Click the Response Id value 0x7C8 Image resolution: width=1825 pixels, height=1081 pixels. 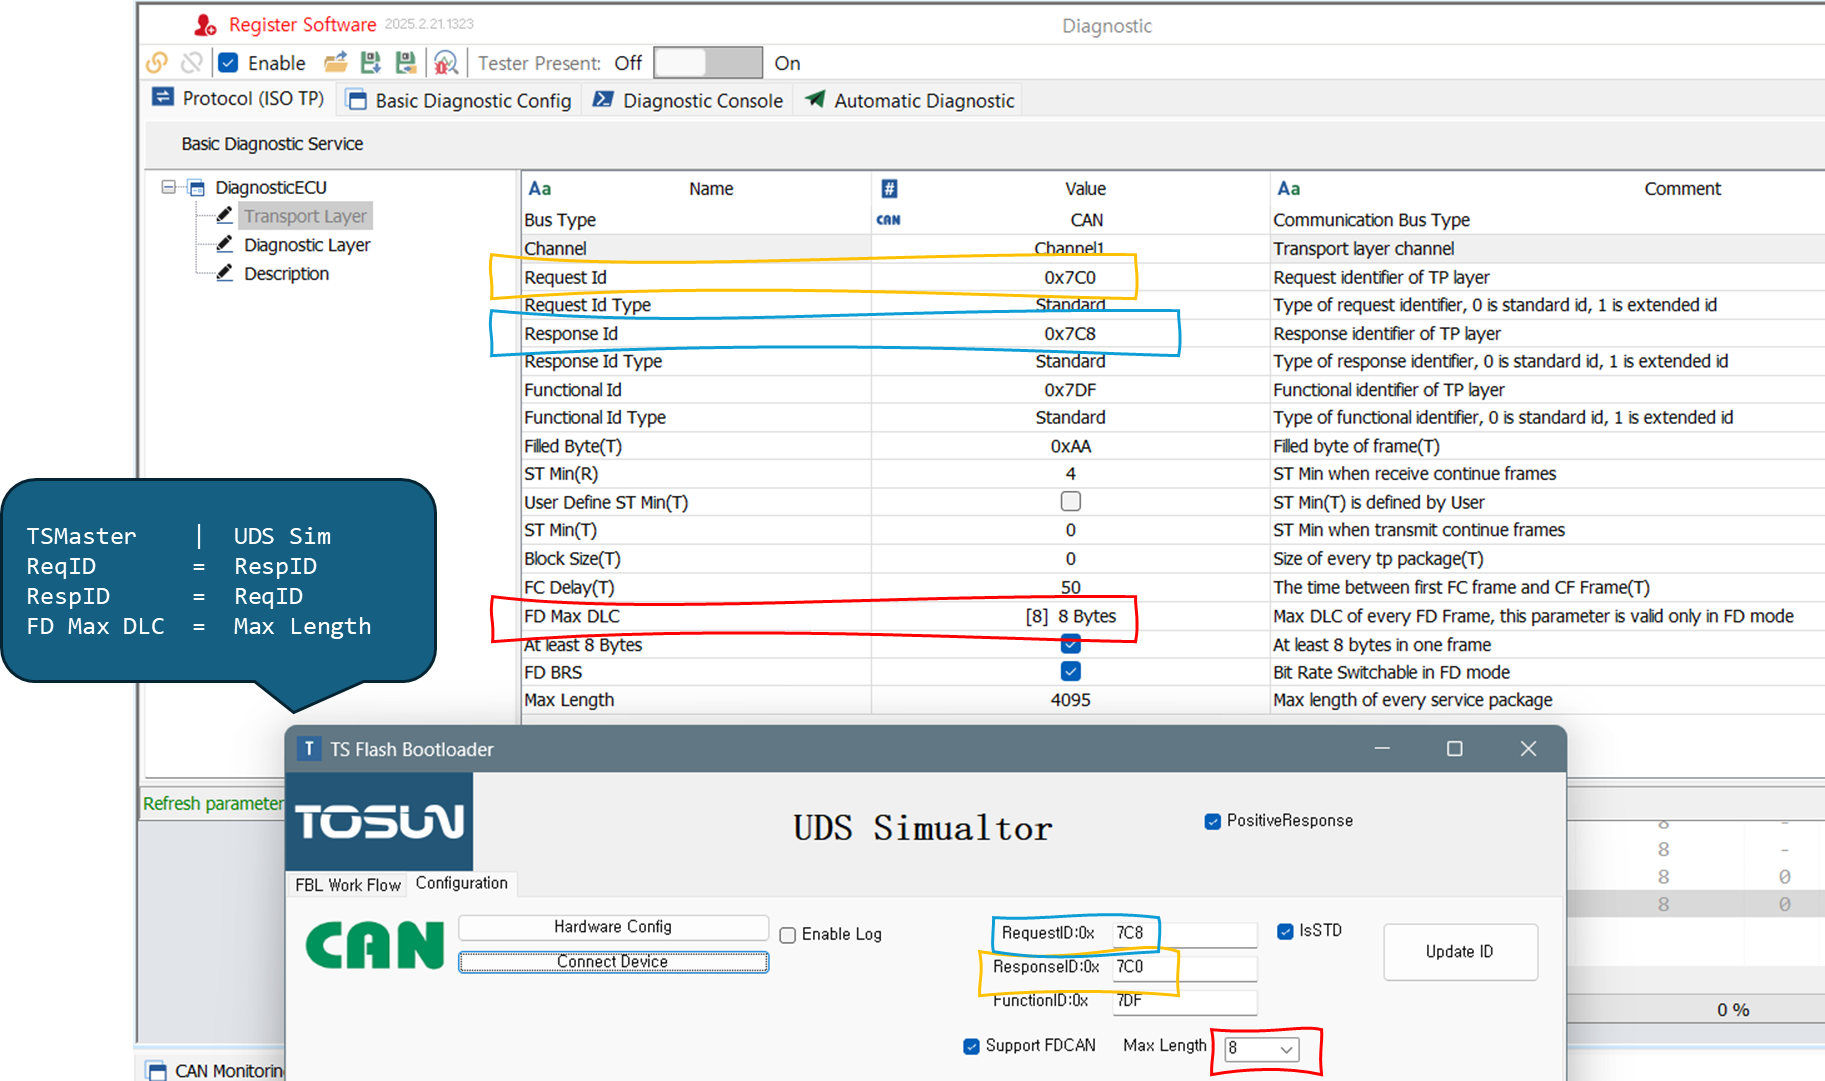point(1071,333)
